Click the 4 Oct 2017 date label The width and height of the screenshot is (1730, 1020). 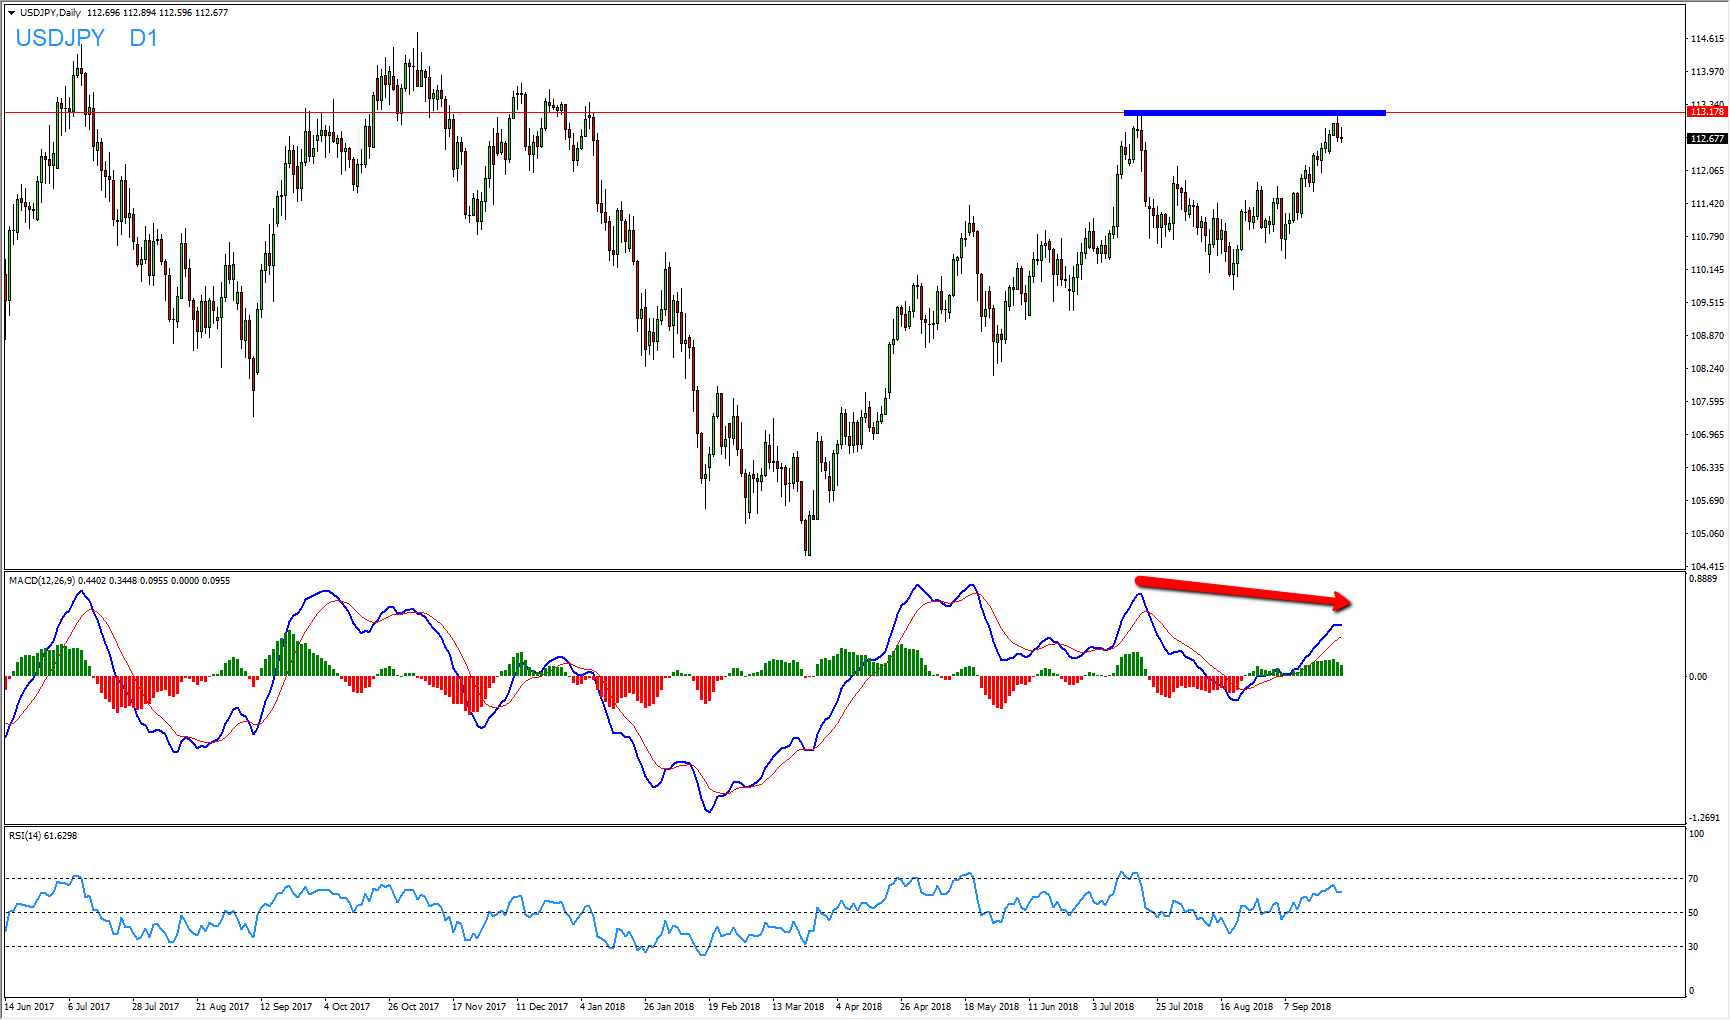347,1007
